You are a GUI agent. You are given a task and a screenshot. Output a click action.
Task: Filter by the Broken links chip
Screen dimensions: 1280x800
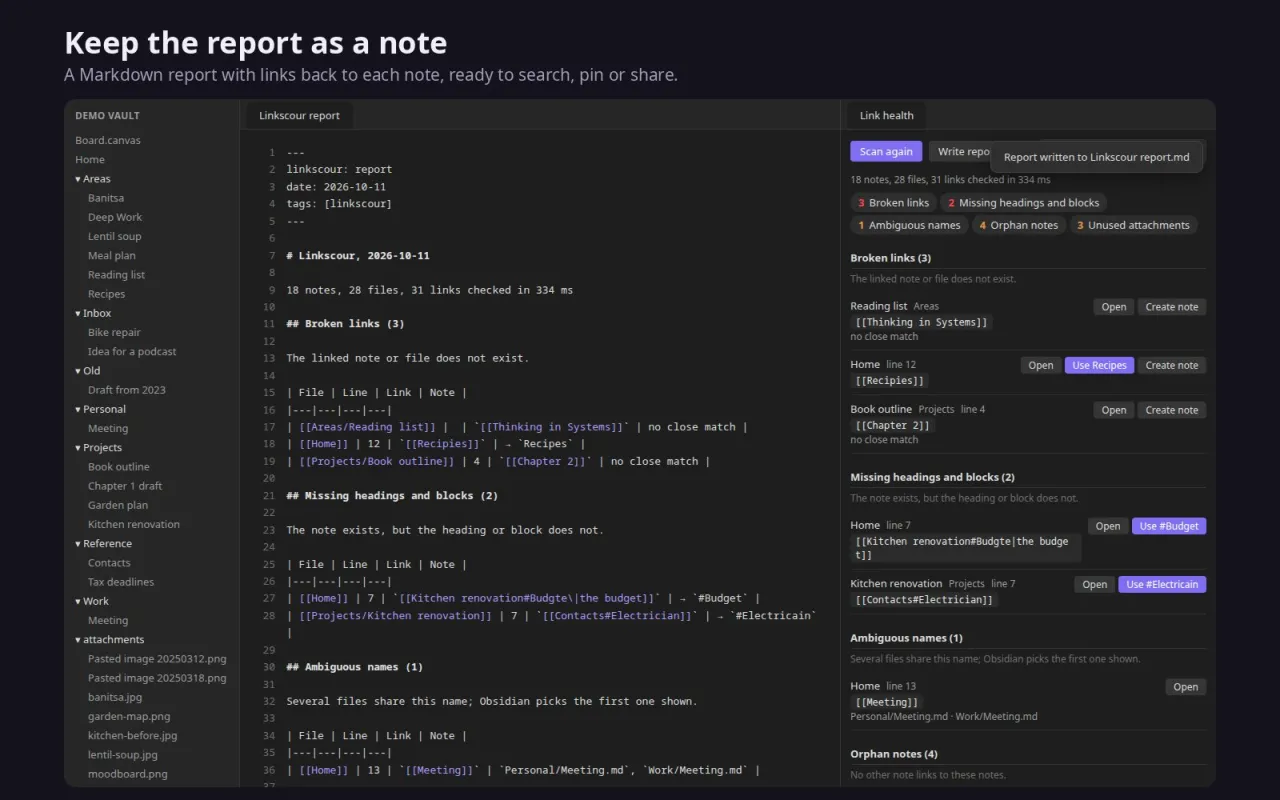coord(894,203)
